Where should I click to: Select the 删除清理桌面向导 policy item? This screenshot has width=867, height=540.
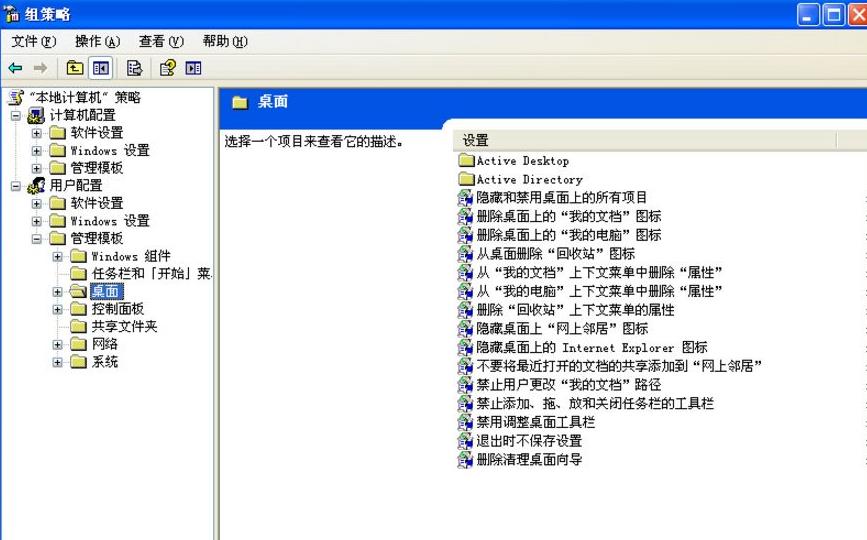click(528, 460)
